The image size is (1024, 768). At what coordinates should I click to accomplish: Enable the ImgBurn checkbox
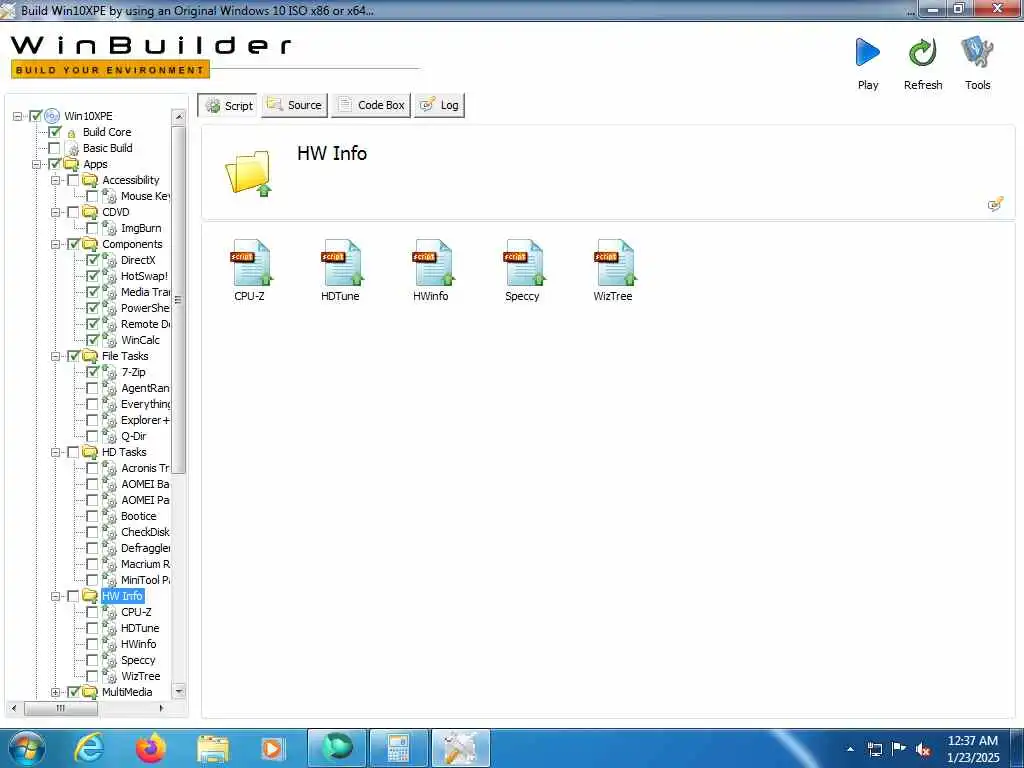(93, 228)
